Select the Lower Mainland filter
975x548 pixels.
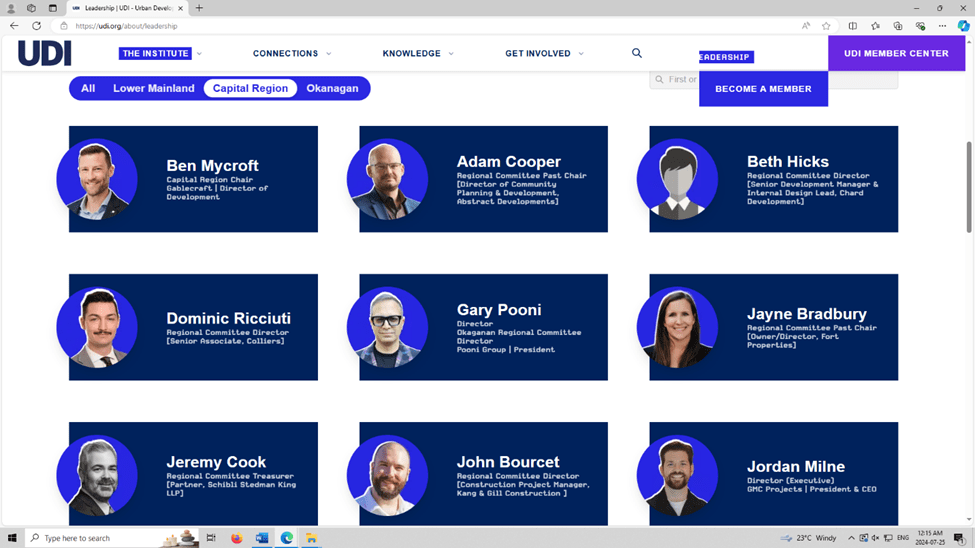pyautogui.click(x=153, y=88)
